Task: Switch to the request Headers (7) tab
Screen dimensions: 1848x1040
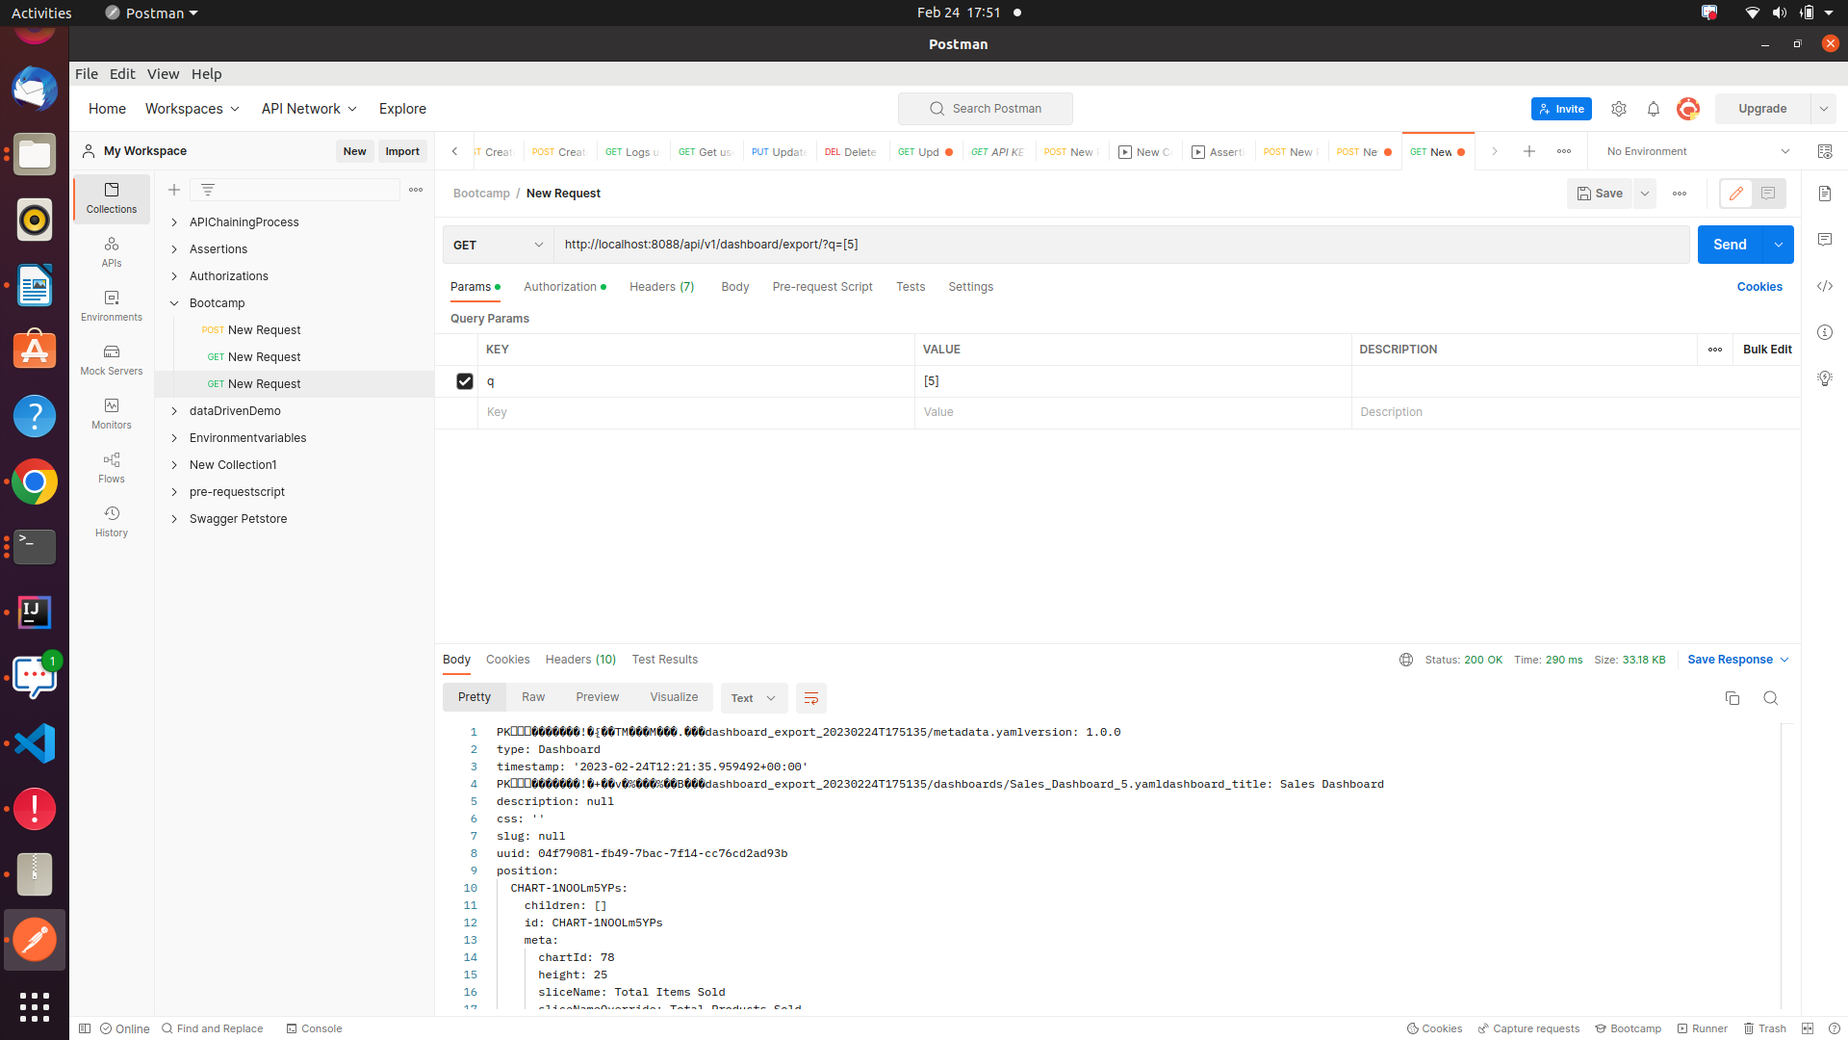Action: 661,287
